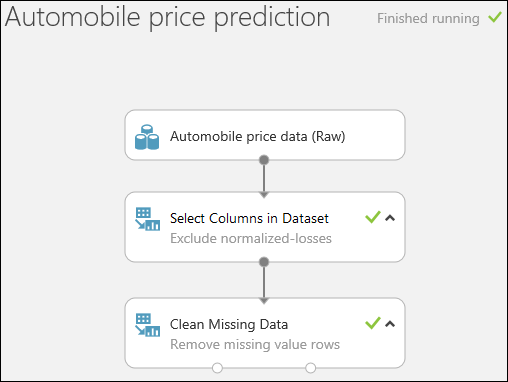Click the Exclude normalized-losses comment text
Screen dimensions: 508x382
coord(251,239)
